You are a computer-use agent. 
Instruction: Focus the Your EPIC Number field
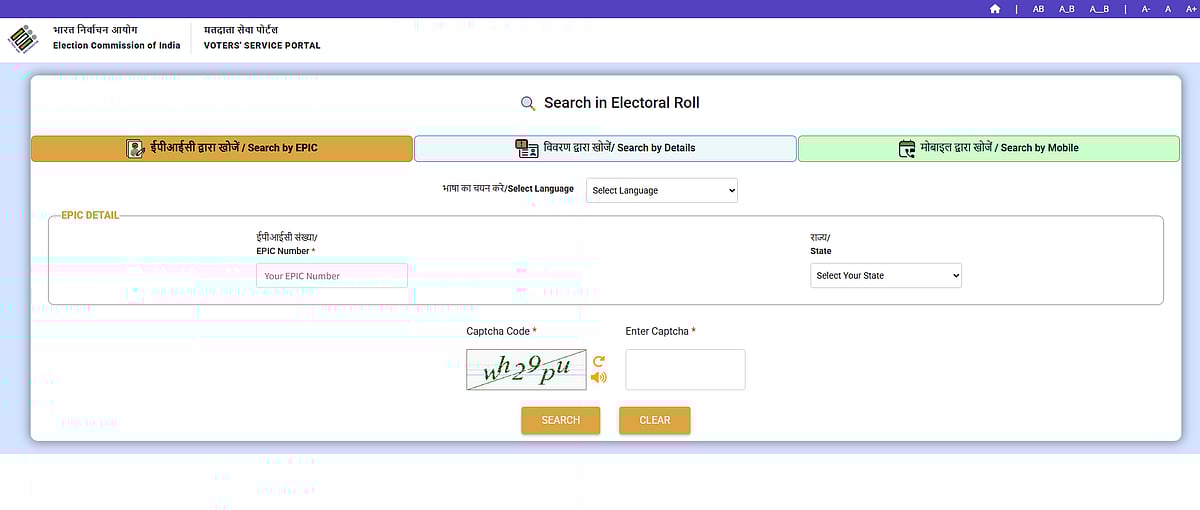[x=331, y=276]
